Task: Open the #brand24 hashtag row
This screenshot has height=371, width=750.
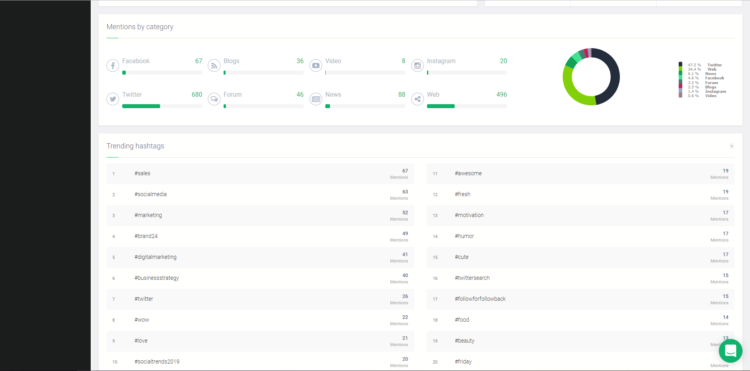Action: [260, 236]
